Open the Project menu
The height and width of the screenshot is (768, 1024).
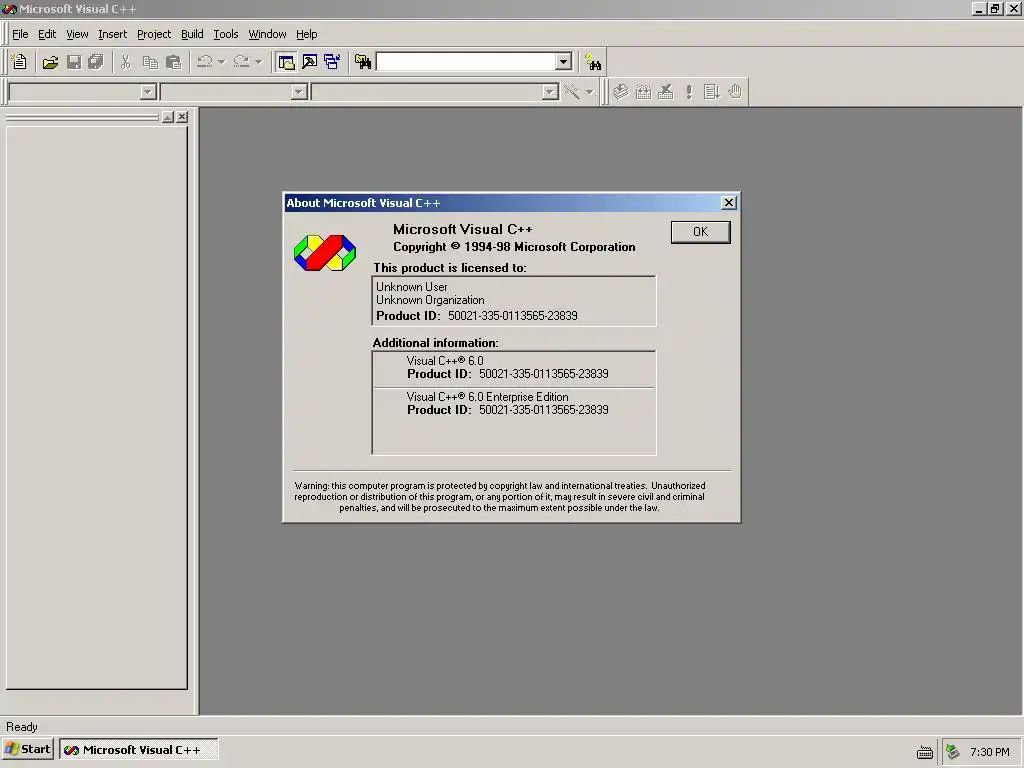153,34
